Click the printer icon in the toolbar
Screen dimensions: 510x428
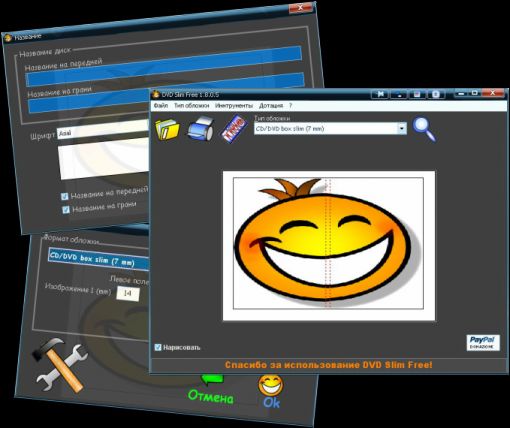(x=201, y=128)
